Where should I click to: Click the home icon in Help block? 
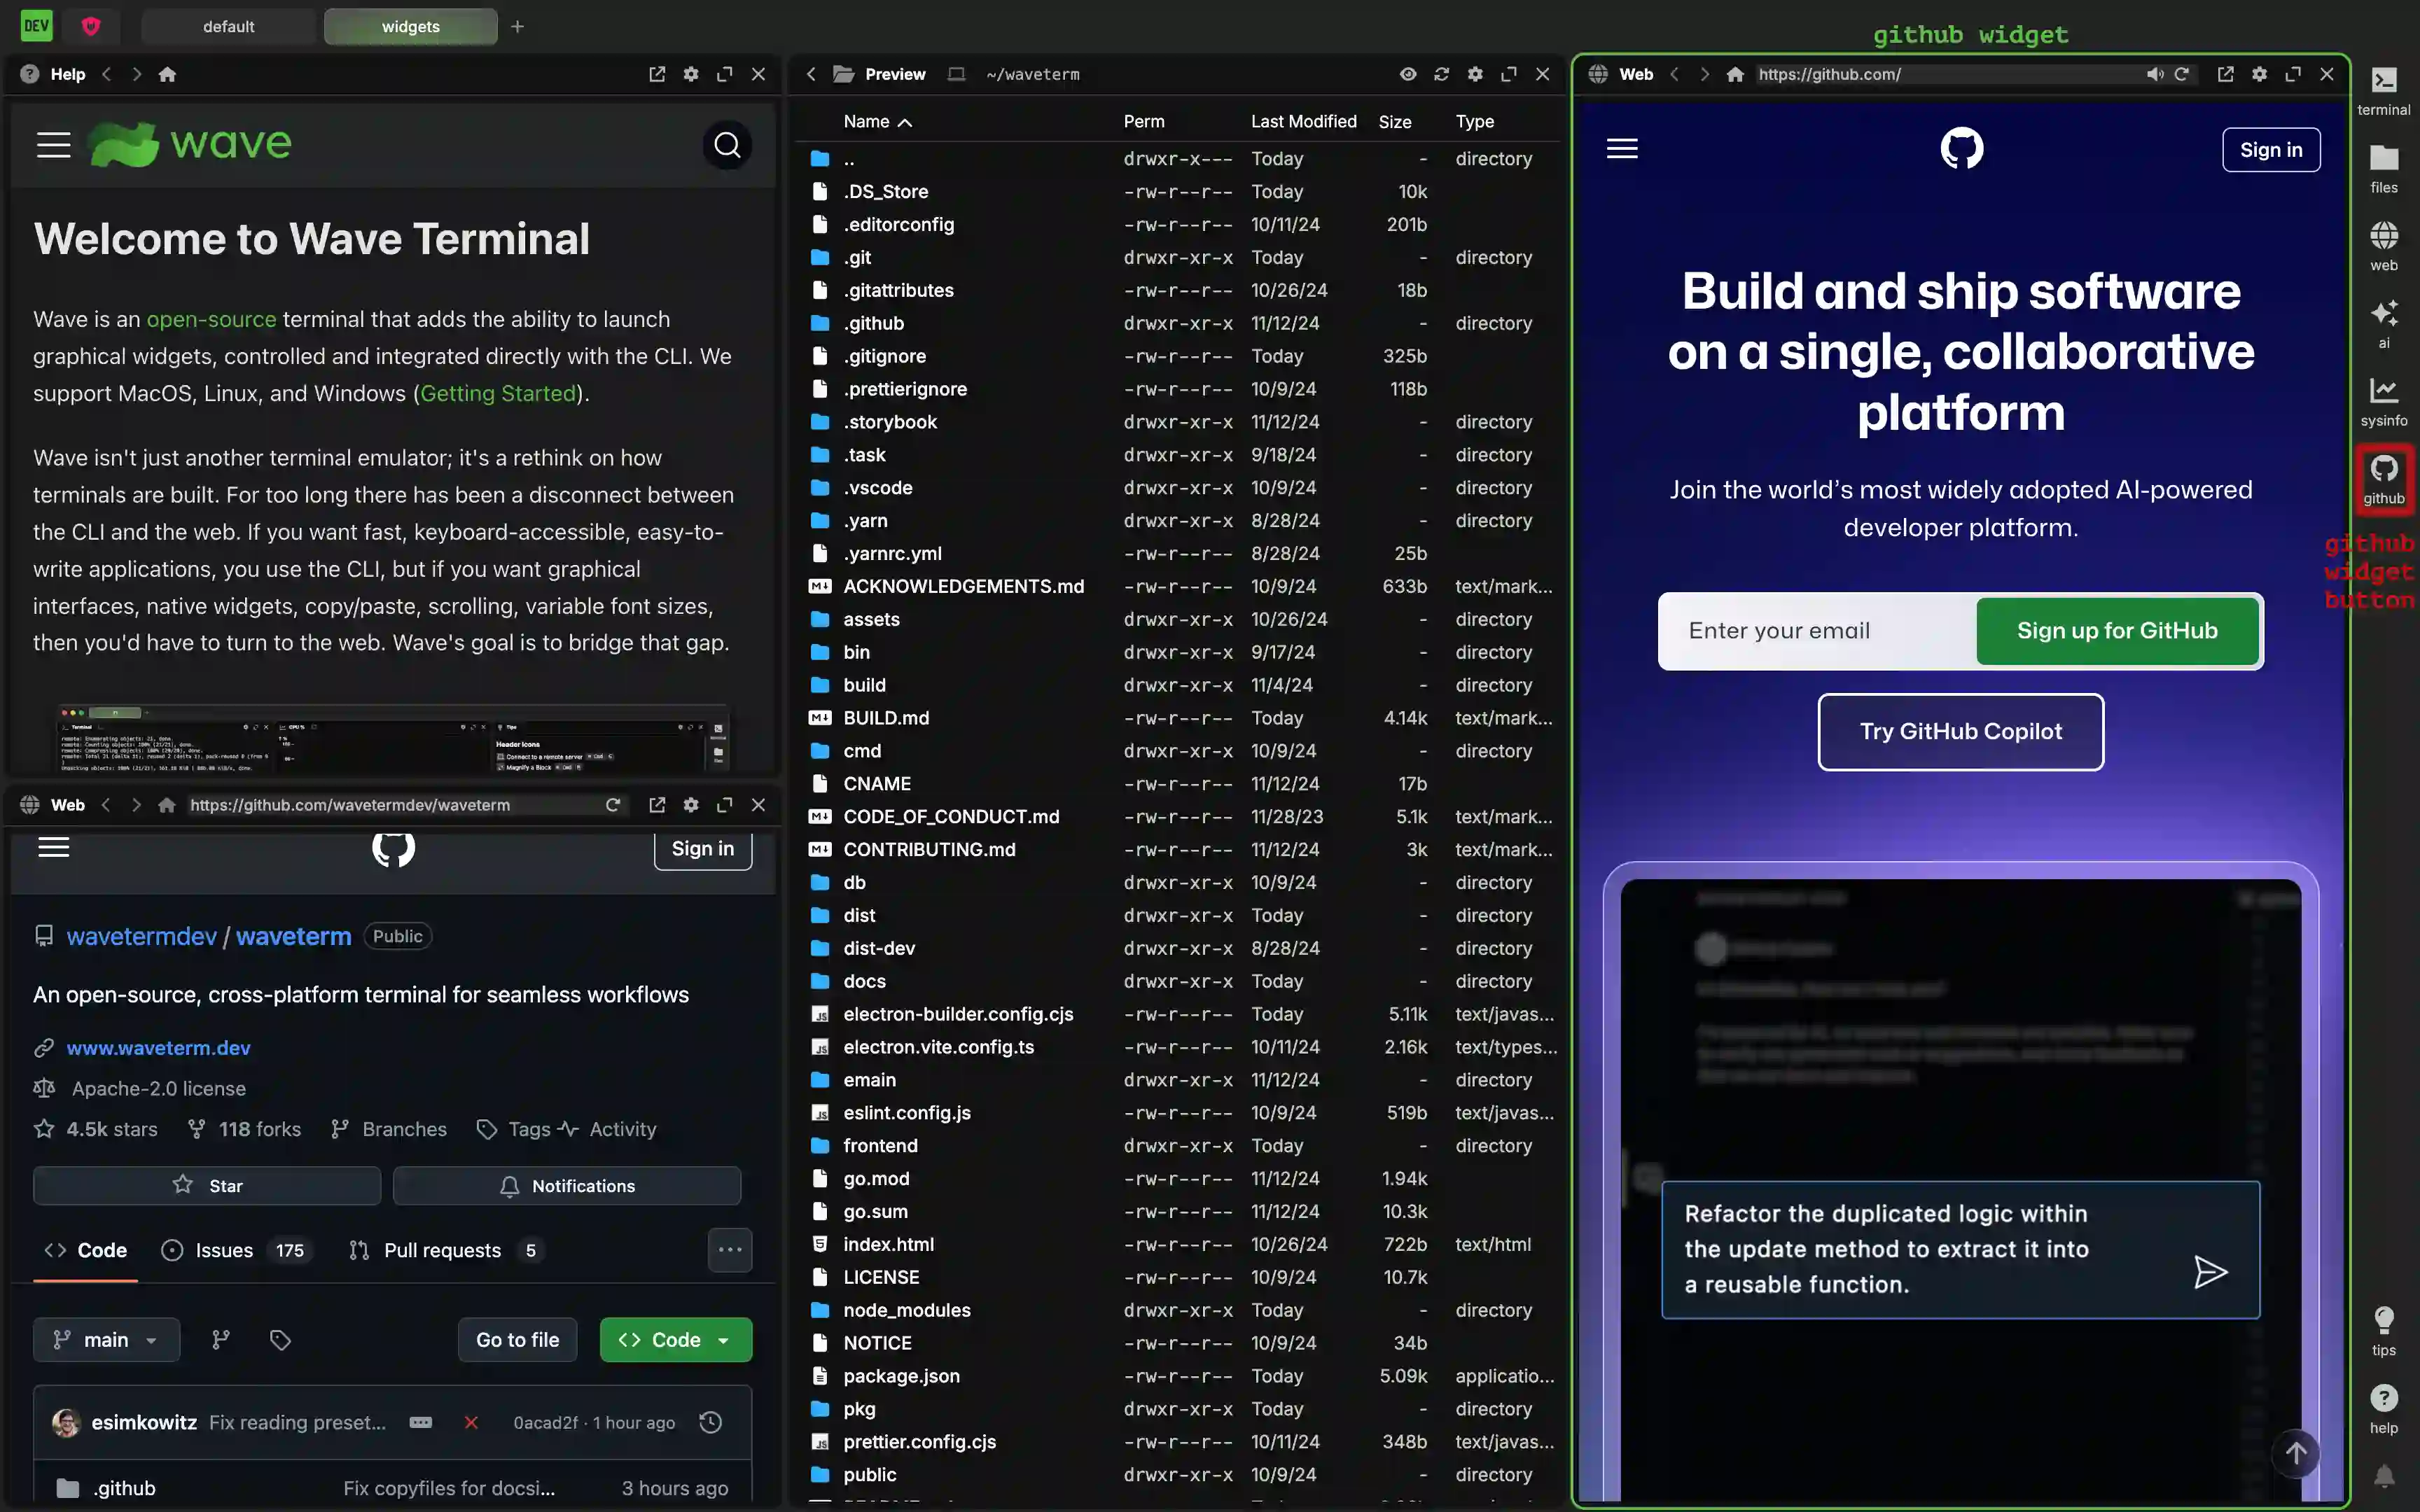click(x=167, y=74)
